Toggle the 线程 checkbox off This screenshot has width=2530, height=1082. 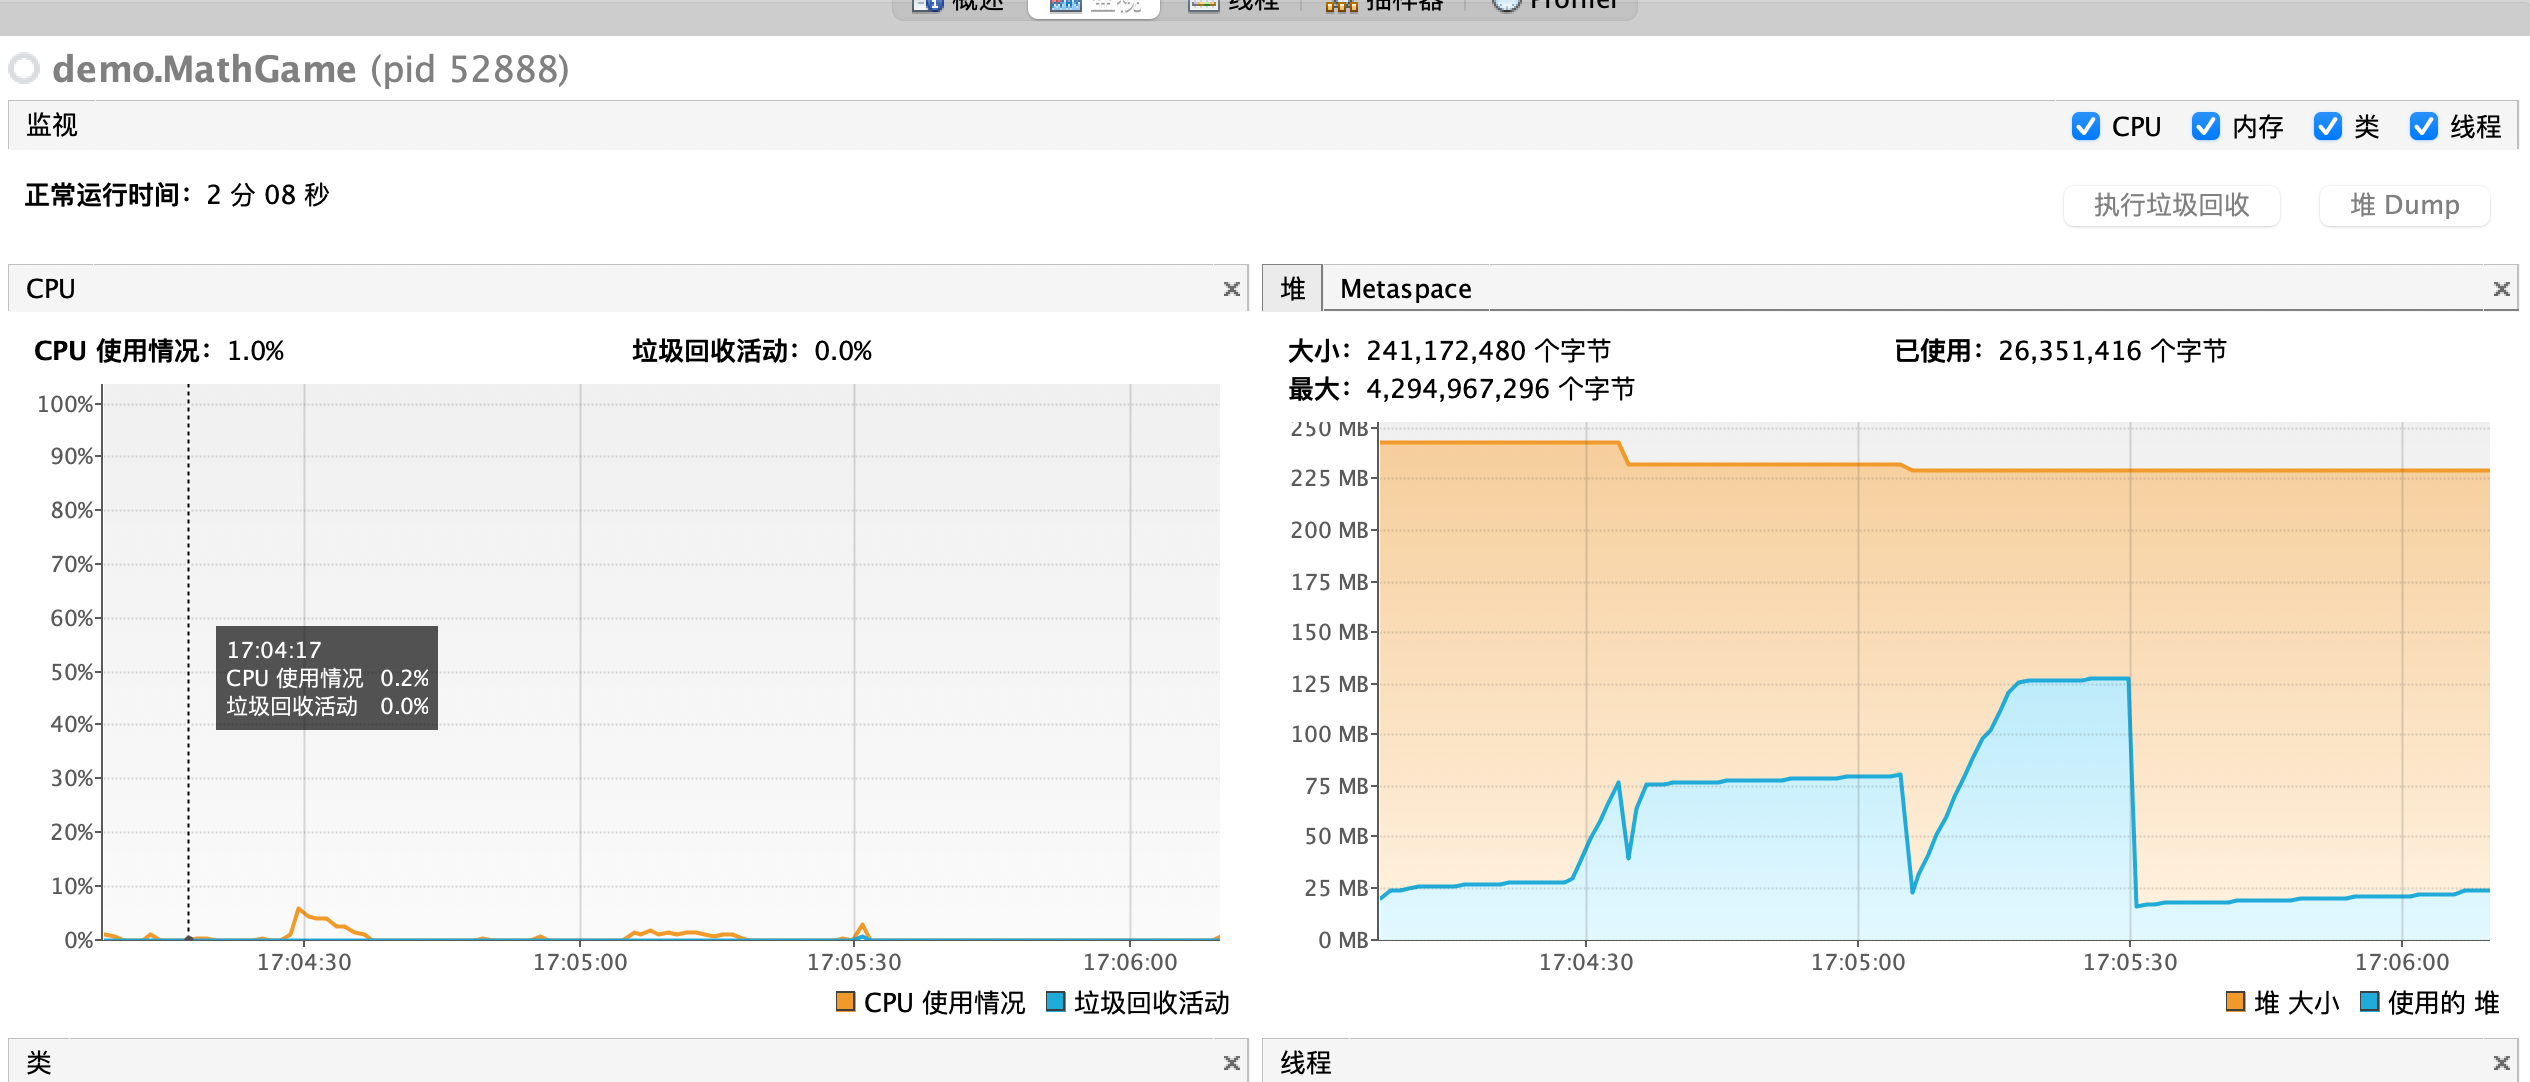click(x=2423, y=126)
